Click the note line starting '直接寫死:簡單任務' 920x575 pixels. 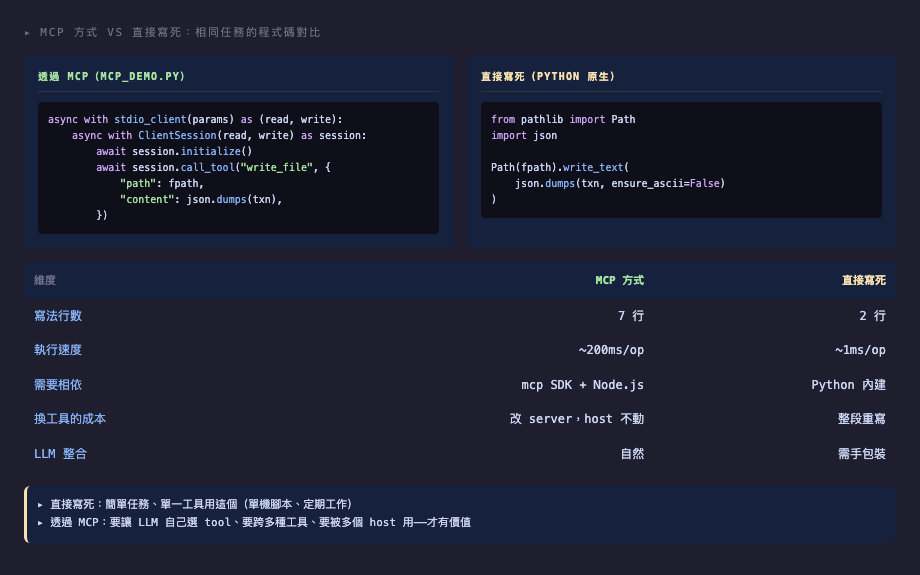pyautogui.click(x=201, y=504)
